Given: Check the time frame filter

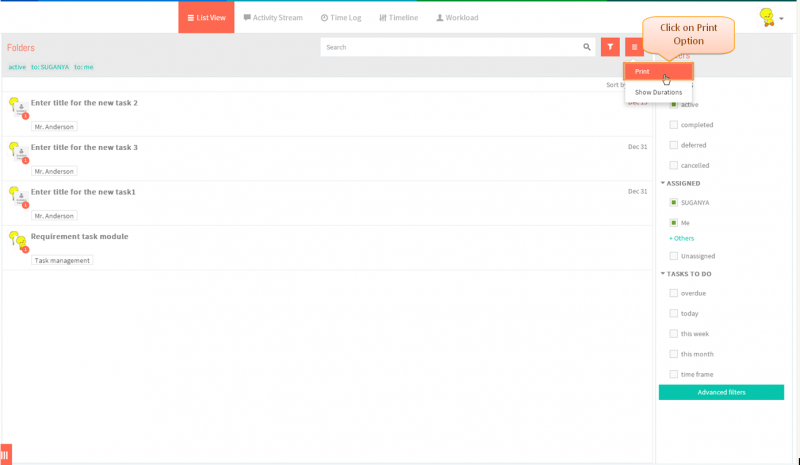Looking at the screenshot, I should point(673,374).
